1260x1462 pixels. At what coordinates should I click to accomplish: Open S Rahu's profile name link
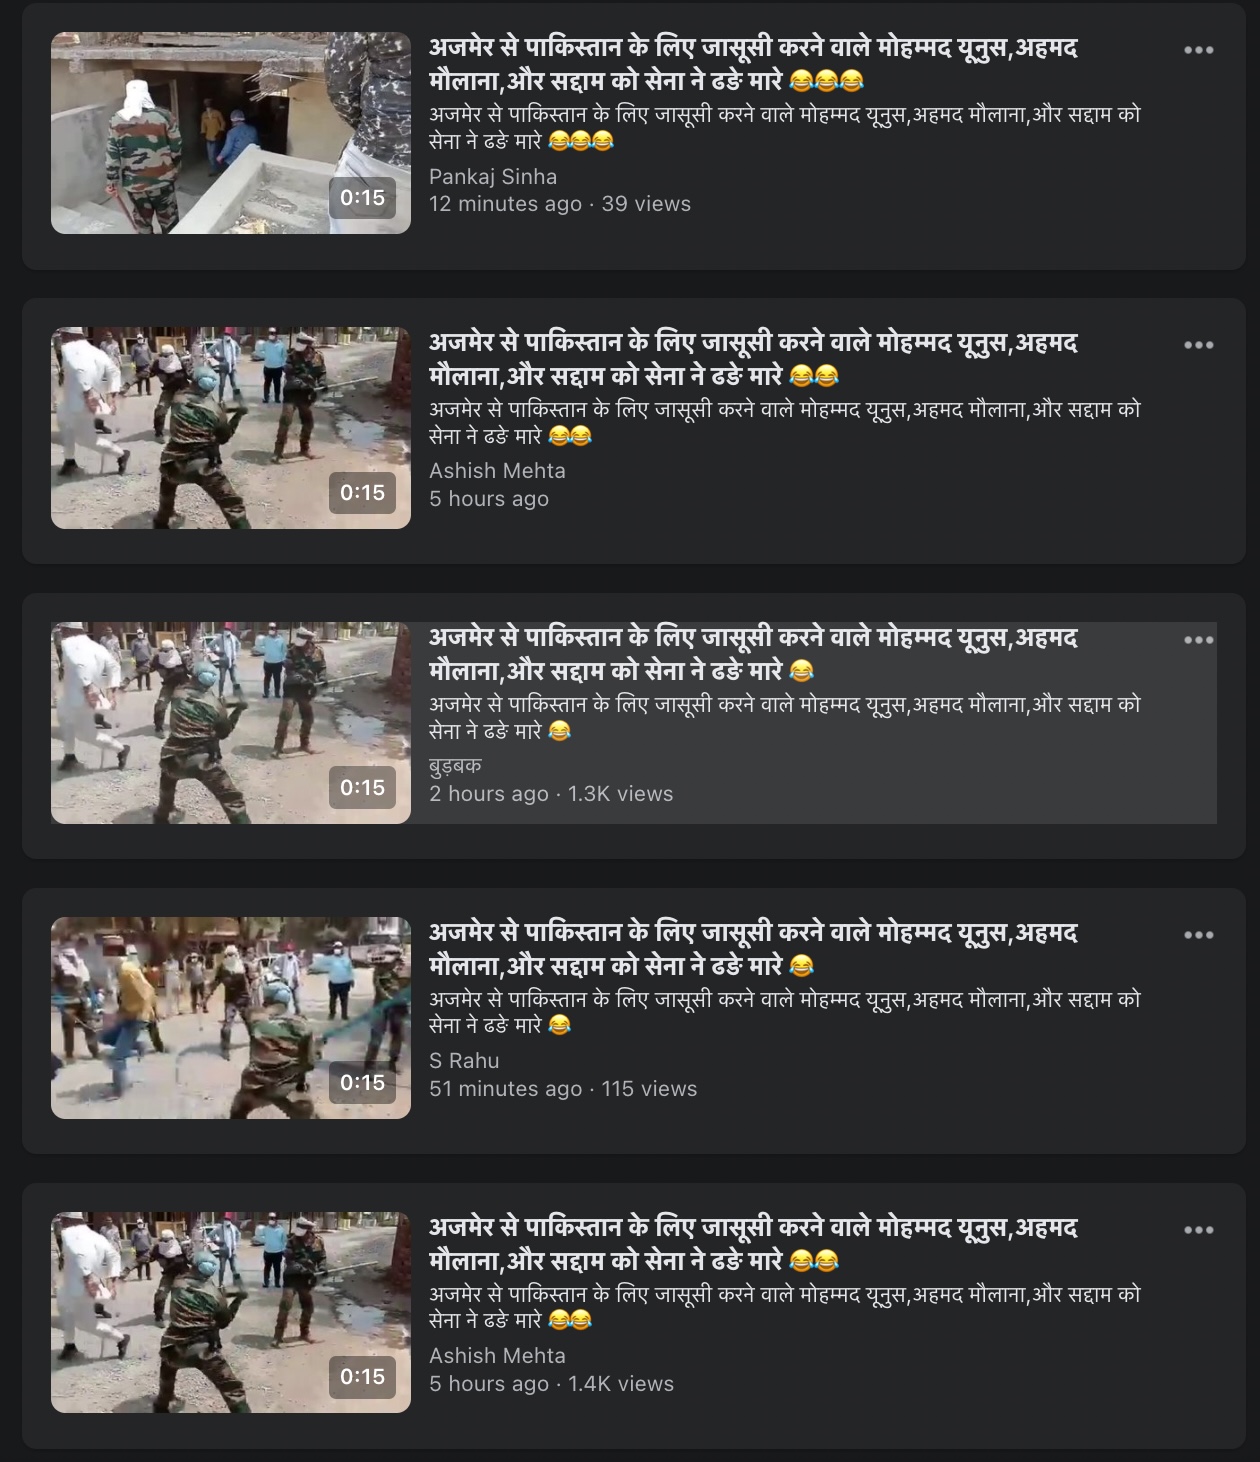[x=464, y=1061]
